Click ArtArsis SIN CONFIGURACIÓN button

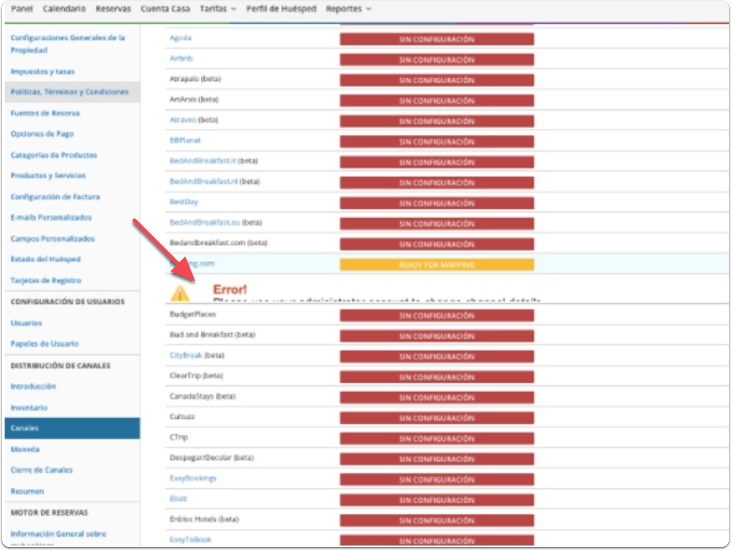tap(437, 101)
